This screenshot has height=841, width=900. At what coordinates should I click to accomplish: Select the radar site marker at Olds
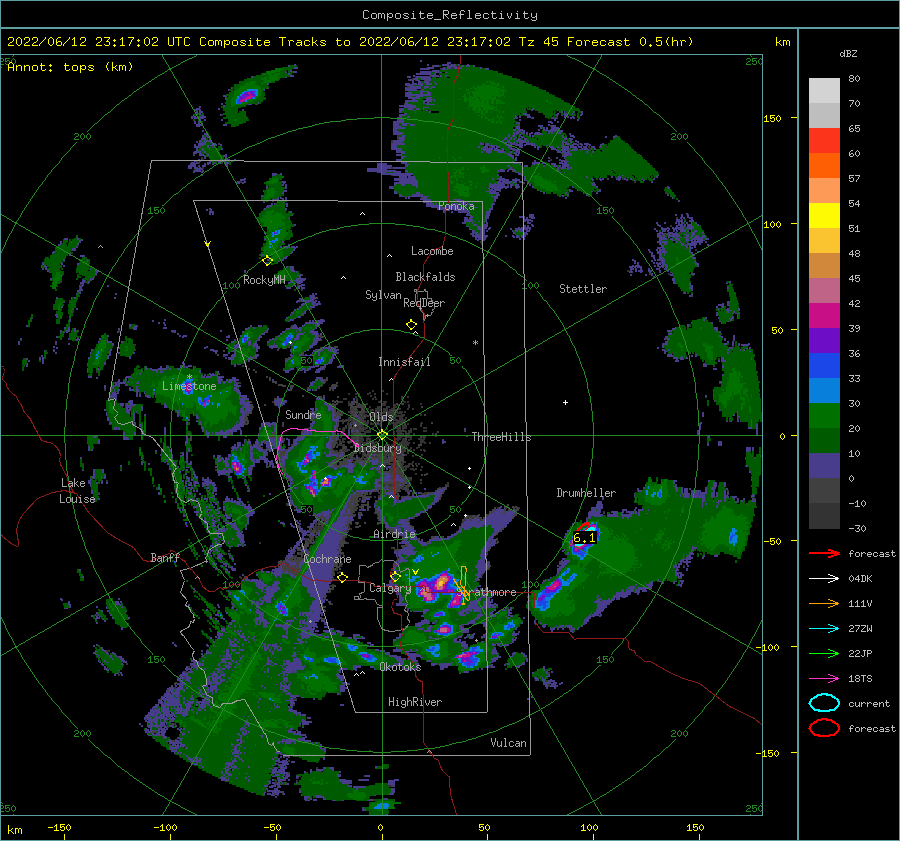(382, 435)
